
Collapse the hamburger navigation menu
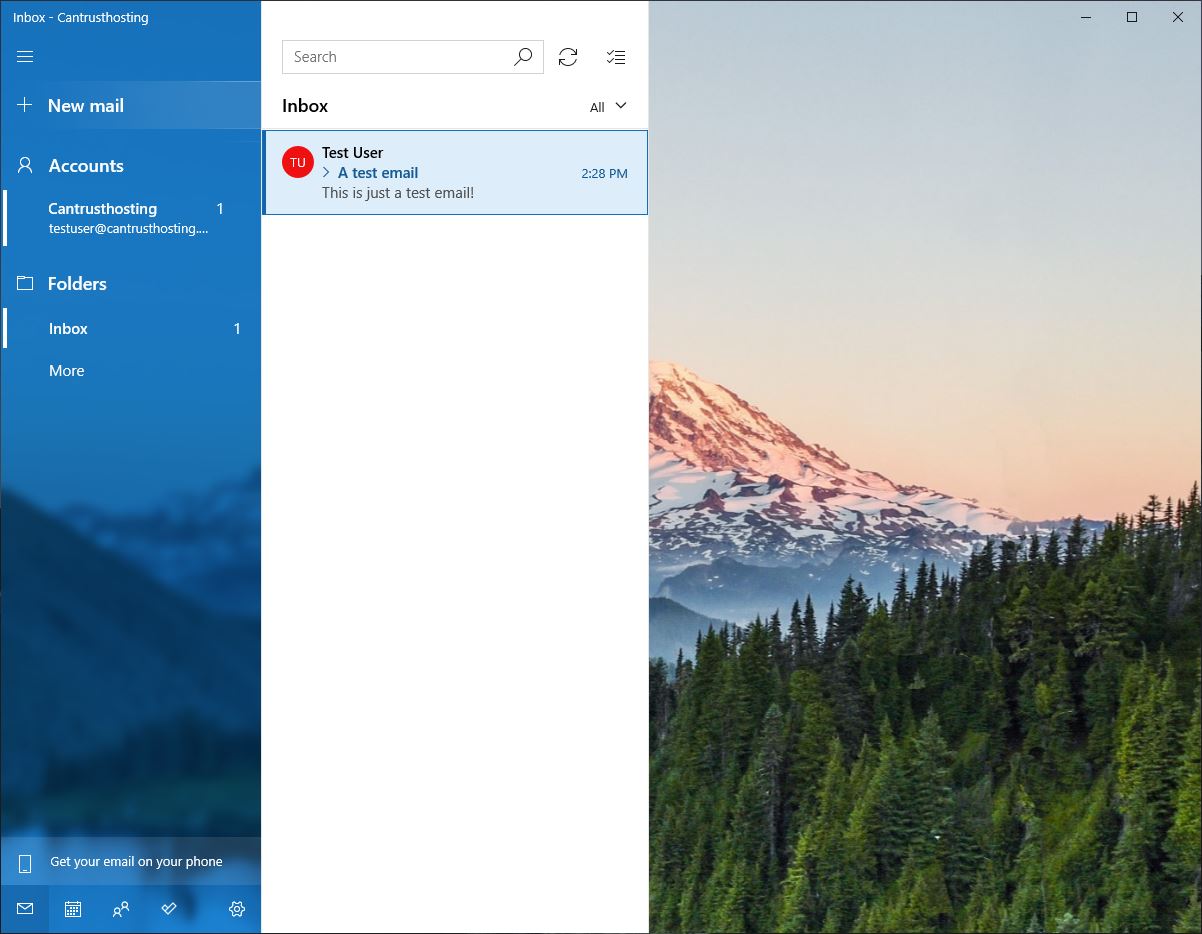(25, 56)
